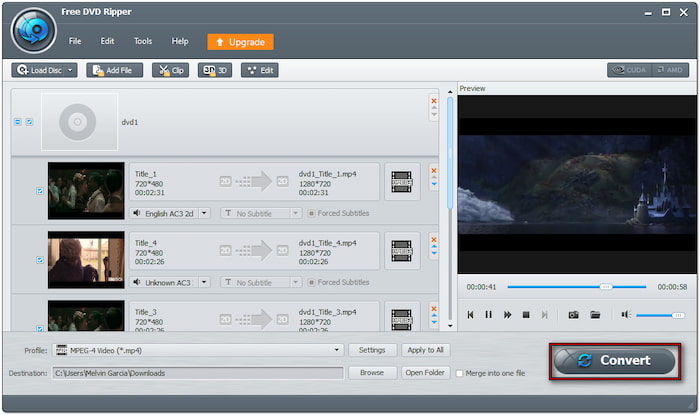Open the Clip tool

coord(170,70)
